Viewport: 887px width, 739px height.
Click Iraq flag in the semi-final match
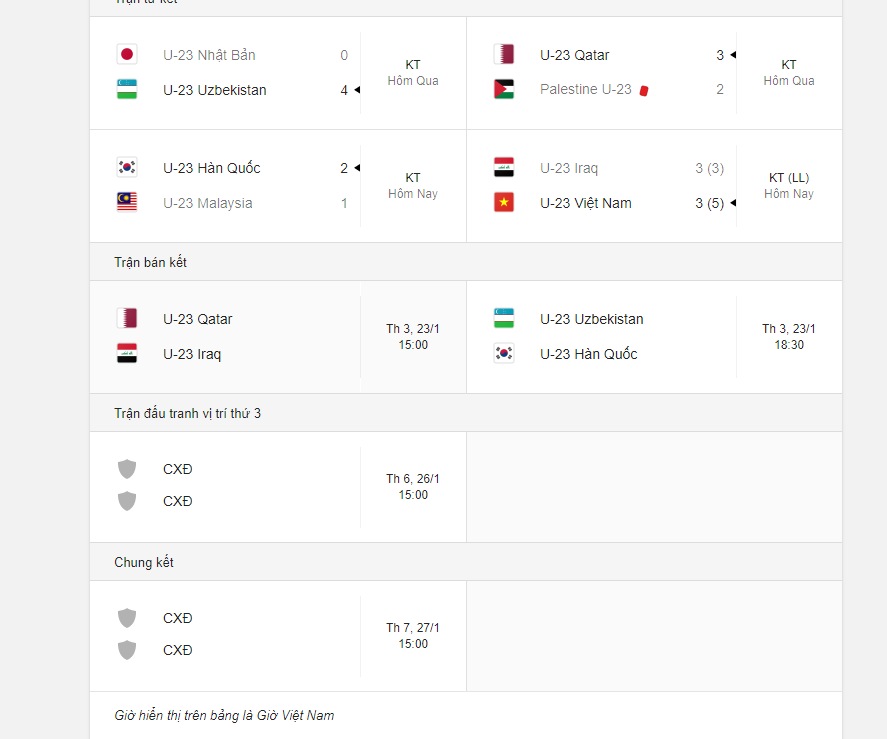(126, 354)
